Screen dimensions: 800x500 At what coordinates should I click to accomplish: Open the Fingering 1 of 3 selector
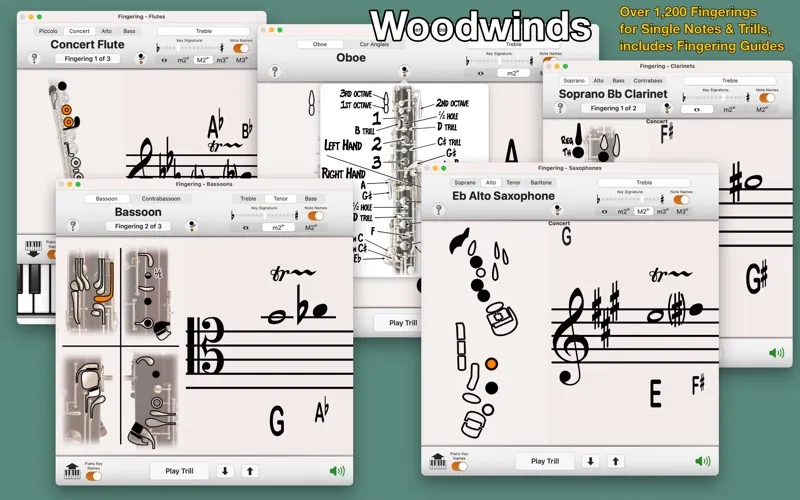[87, 59]
